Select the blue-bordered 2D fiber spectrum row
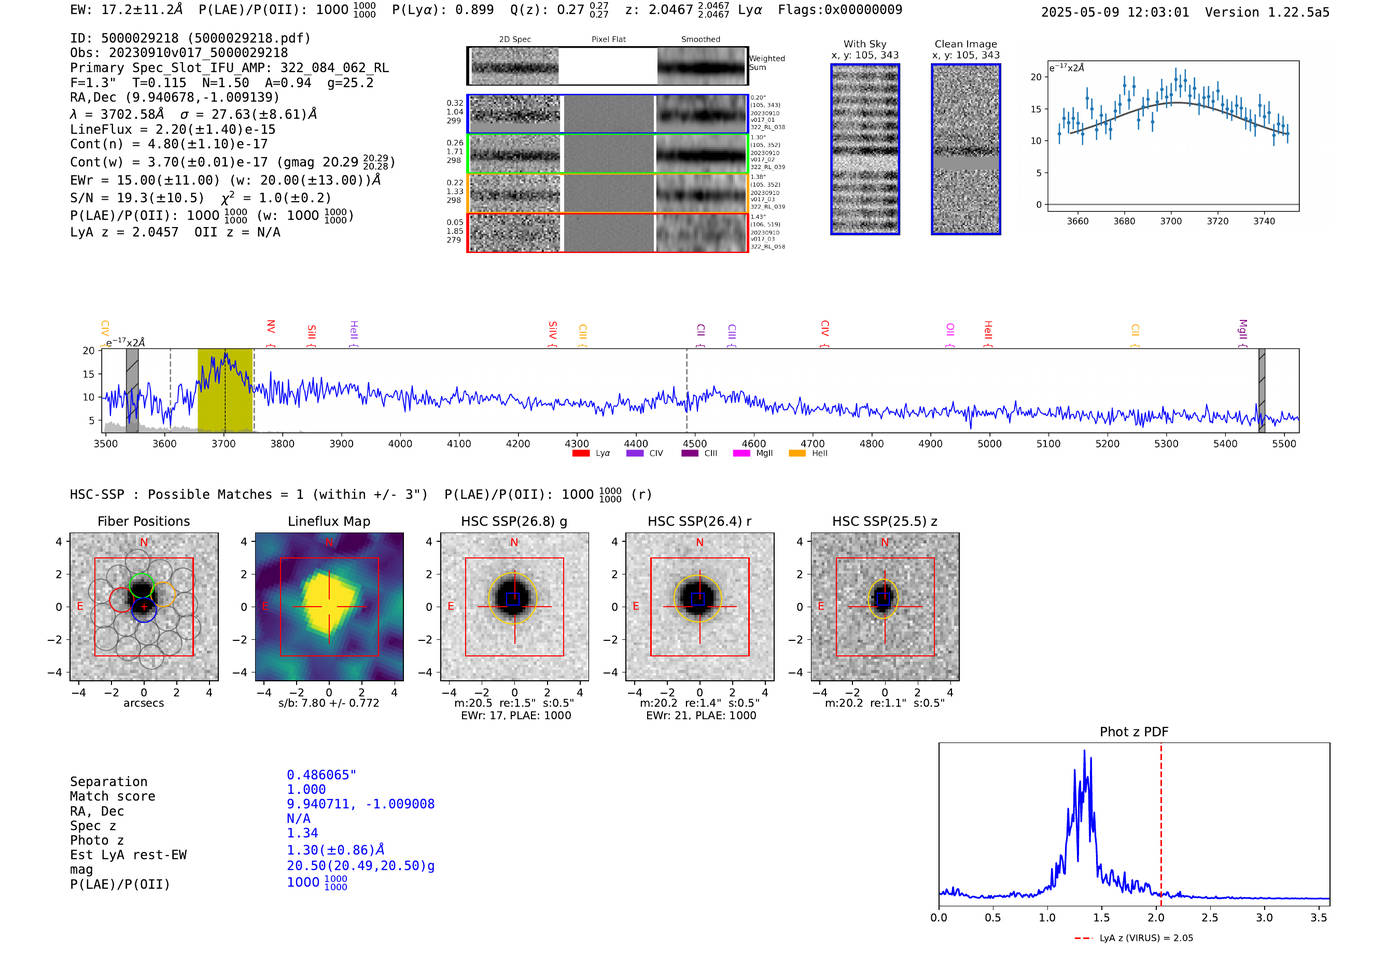1400x953 pixels. coord(607,114)
